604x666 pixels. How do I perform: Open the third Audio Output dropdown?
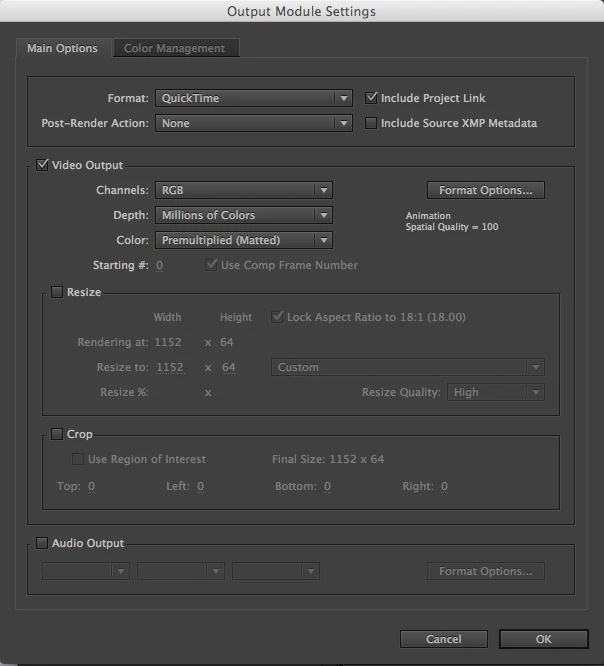coord(276,571)
